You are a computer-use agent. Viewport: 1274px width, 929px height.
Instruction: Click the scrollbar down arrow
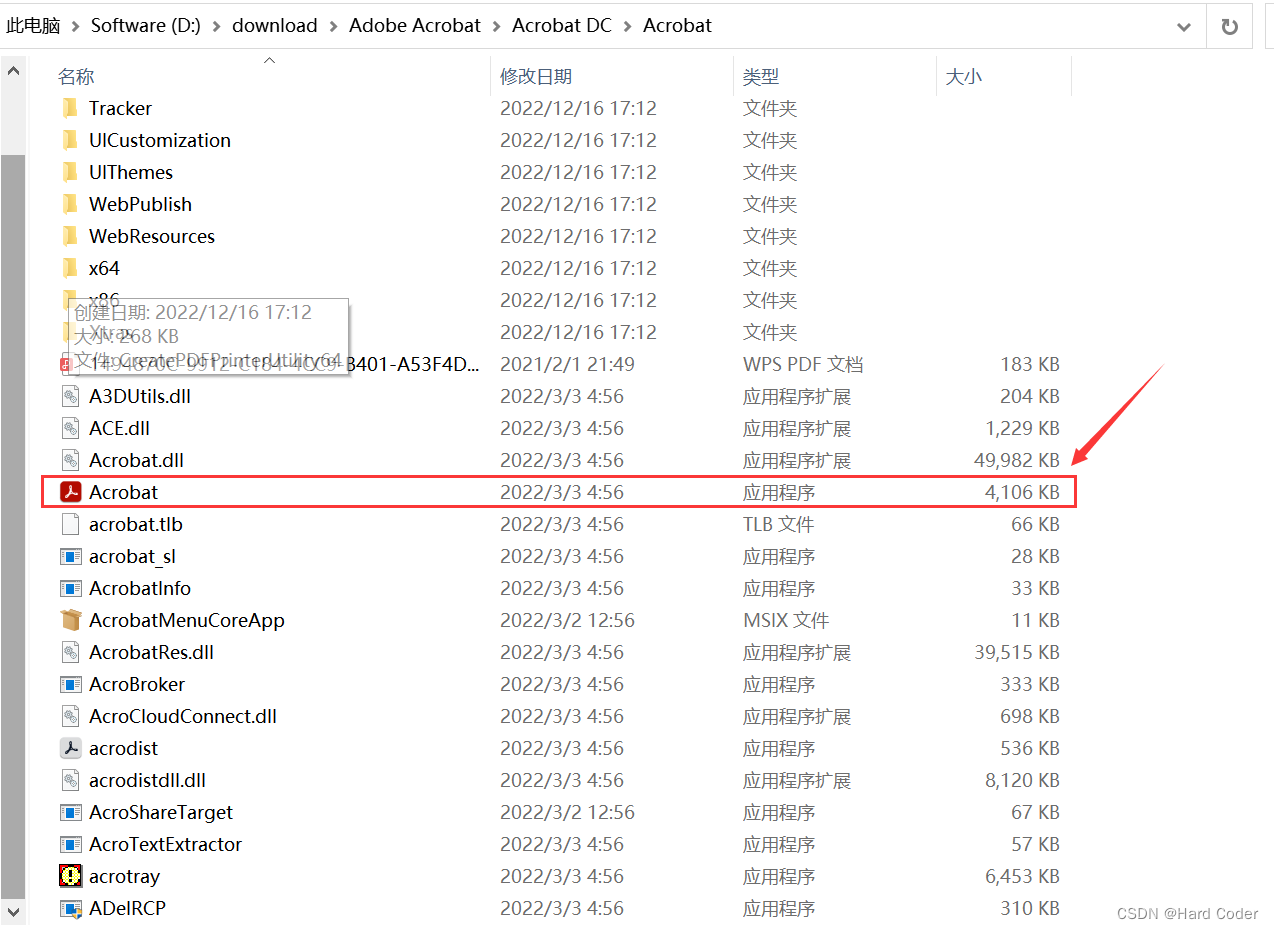(x=13, y=911)
